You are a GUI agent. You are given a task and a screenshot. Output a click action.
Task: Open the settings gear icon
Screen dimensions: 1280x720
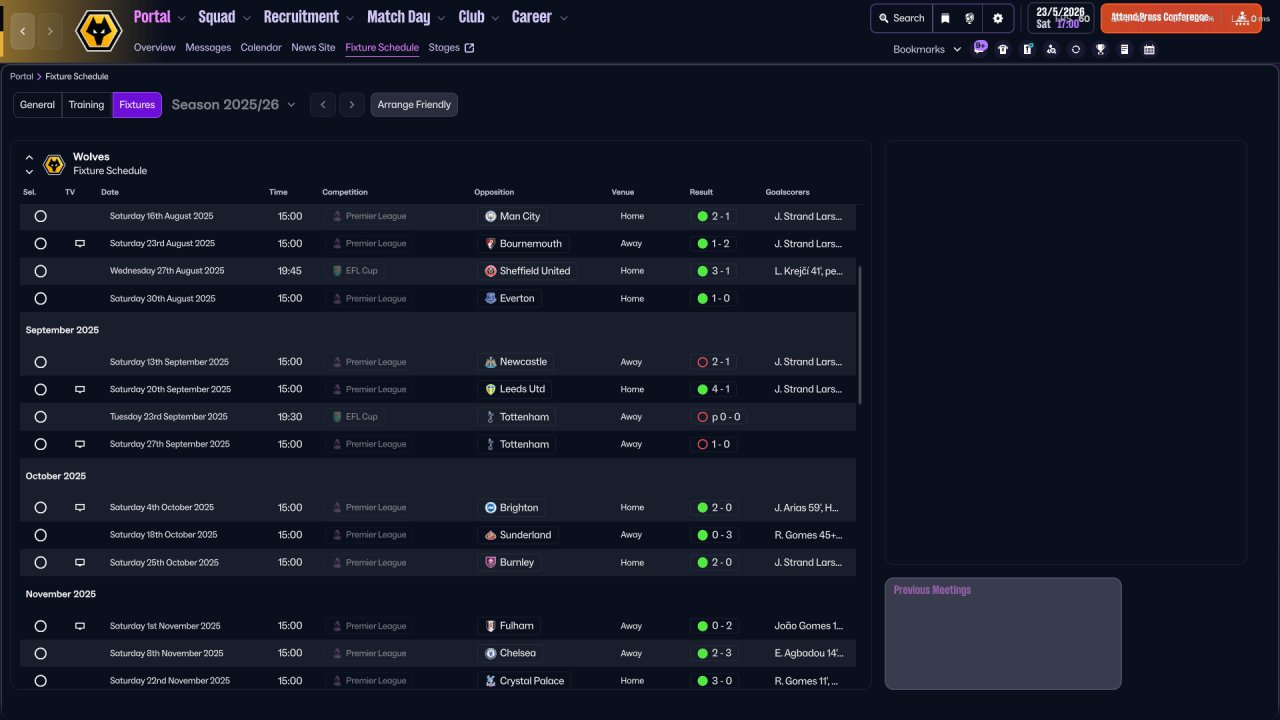997,18
